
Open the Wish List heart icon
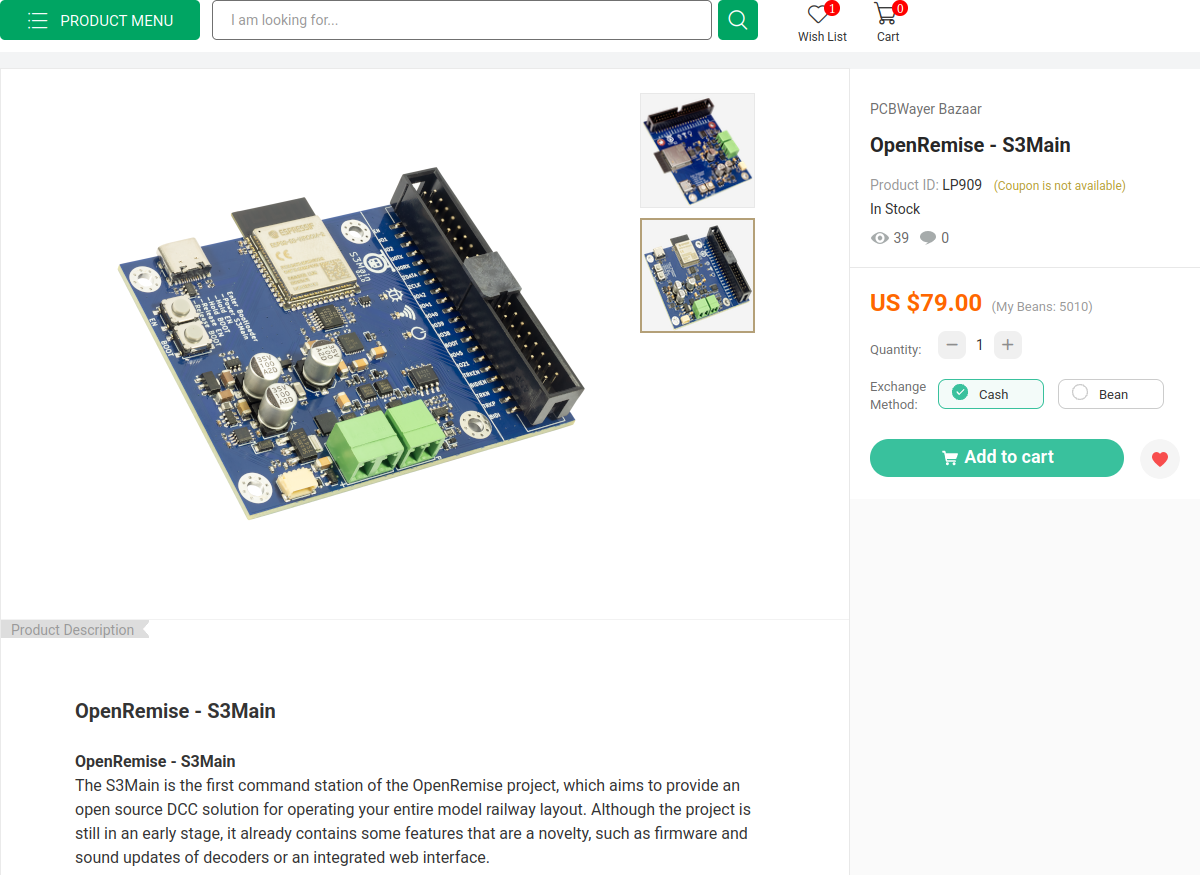tap(819, 14)
